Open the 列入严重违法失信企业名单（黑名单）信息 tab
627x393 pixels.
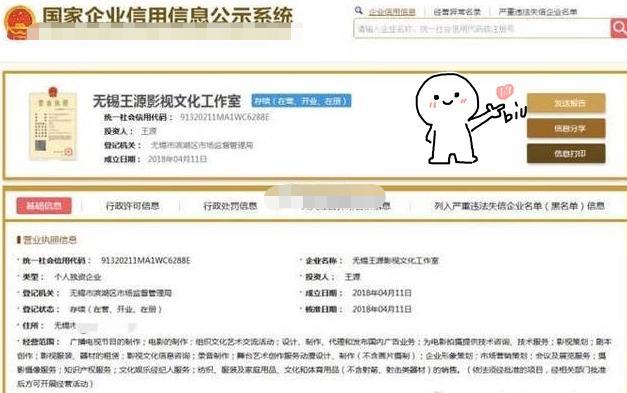pos(519,206)
